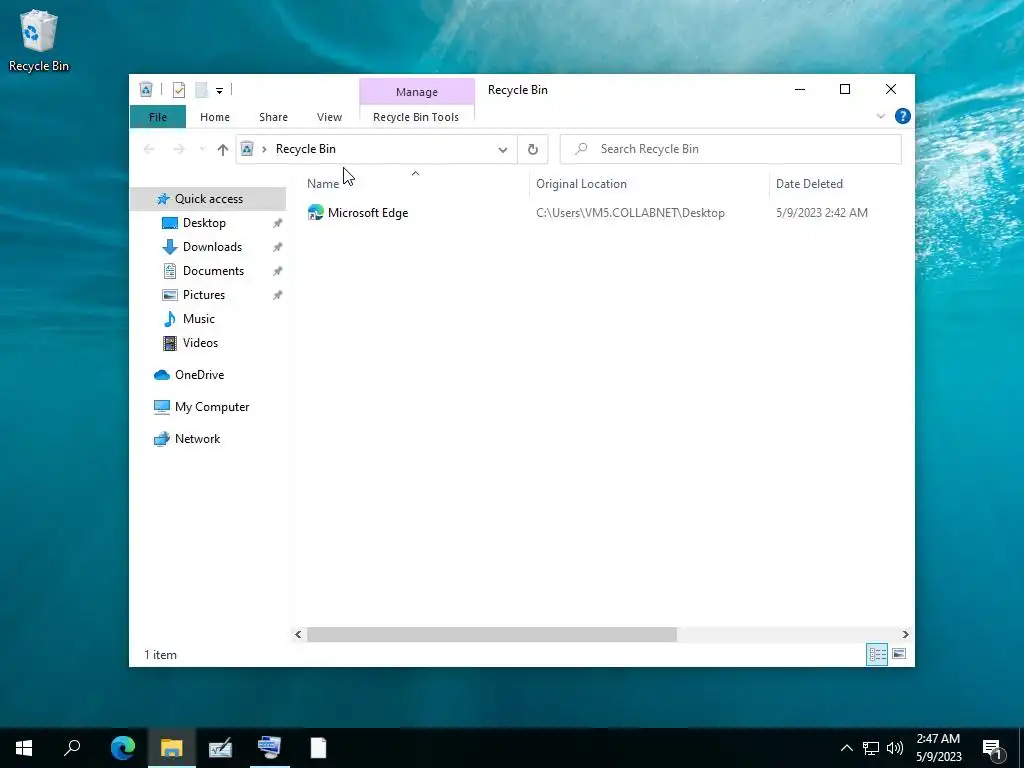
Task: Click the Forward navigation arrow
Action: click(178, 149)
